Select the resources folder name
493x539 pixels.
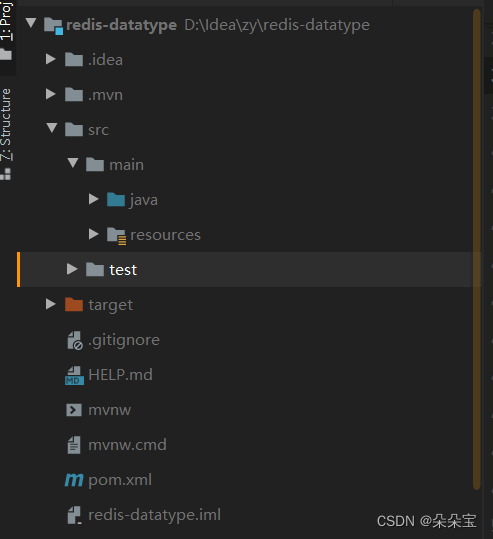pos(165,235)
